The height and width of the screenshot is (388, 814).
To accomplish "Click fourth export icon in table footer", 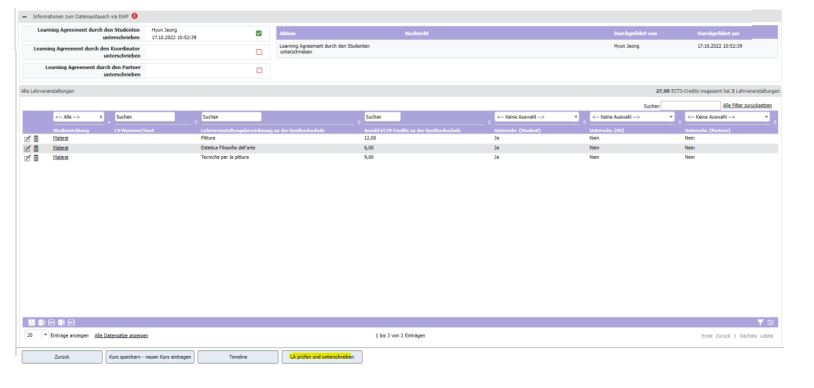I will 61,323.
